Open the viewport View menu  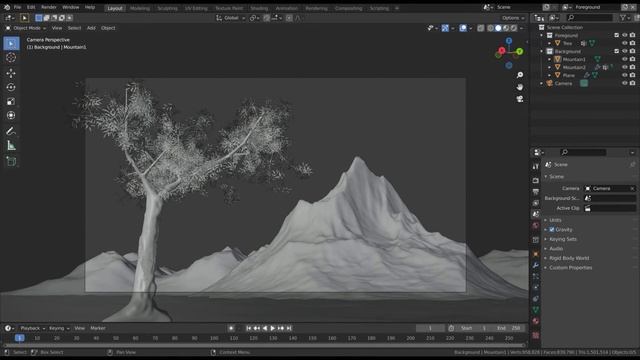click(57, 28)
